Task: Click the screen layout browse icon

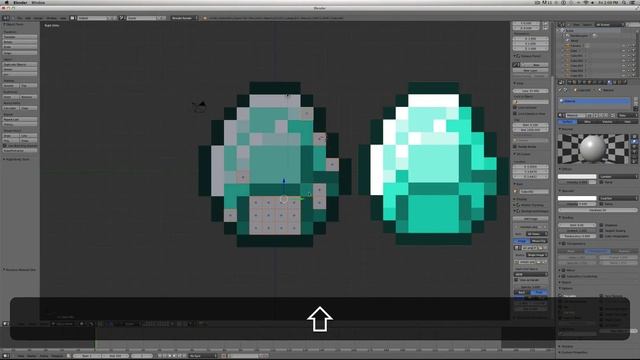Action: point(73,18)
